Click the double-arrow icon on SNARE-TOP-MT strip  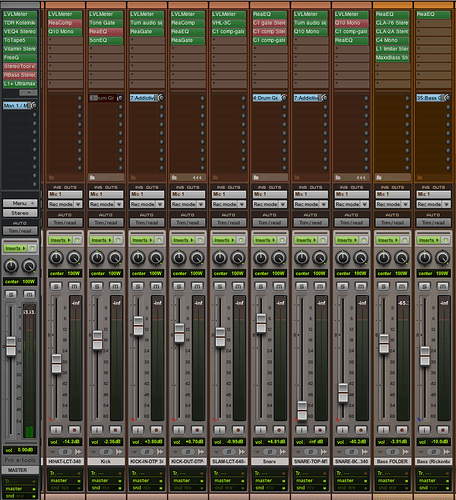point(324,452)
